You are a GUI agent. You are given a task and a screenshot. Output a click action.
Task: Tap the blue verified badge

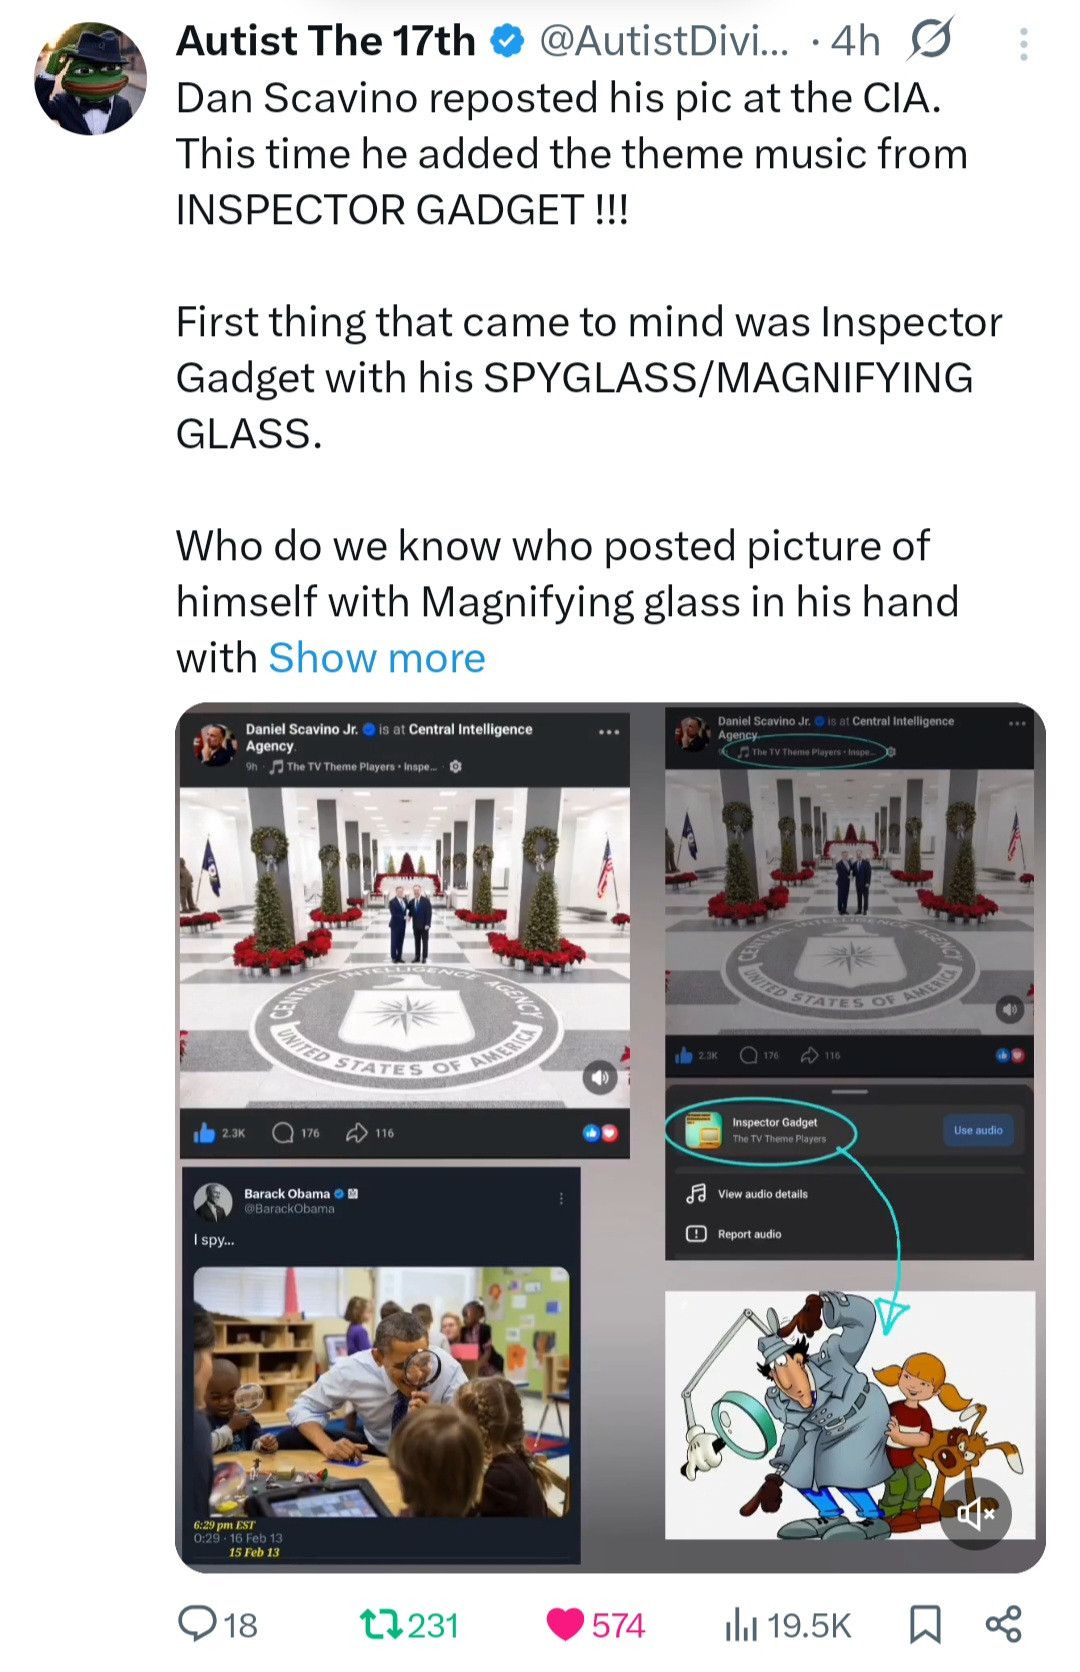coord(508,42)
